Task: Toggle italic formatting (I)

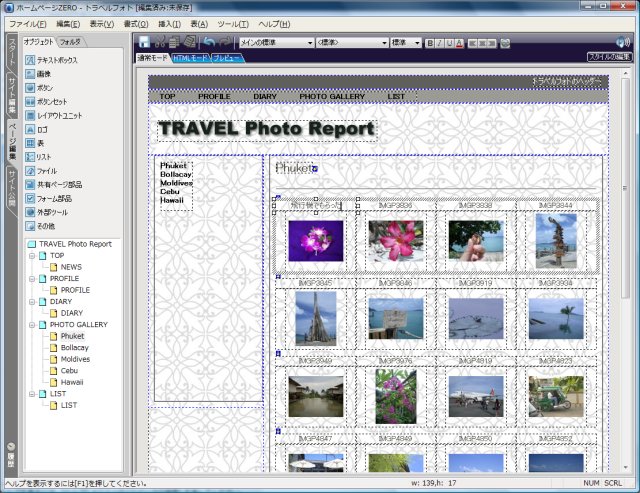Action: (x=440, y=43)
